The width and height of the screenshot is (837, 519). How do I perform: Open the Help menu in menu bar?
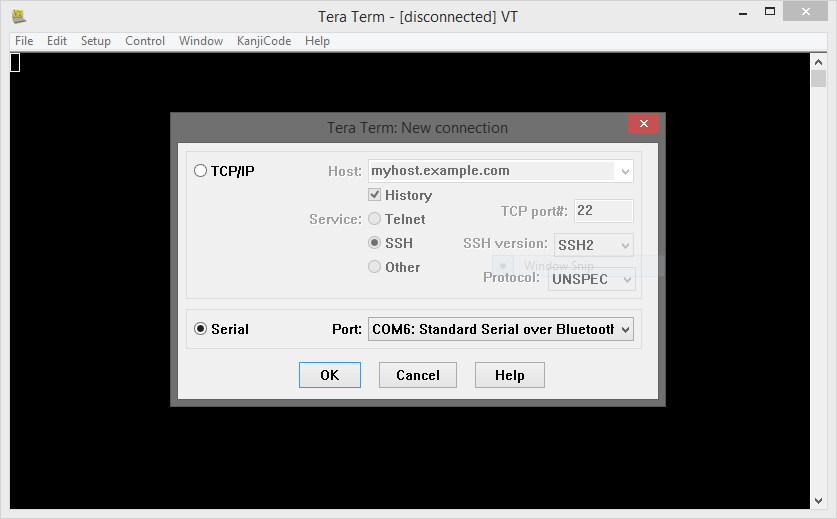pos(317,41)
